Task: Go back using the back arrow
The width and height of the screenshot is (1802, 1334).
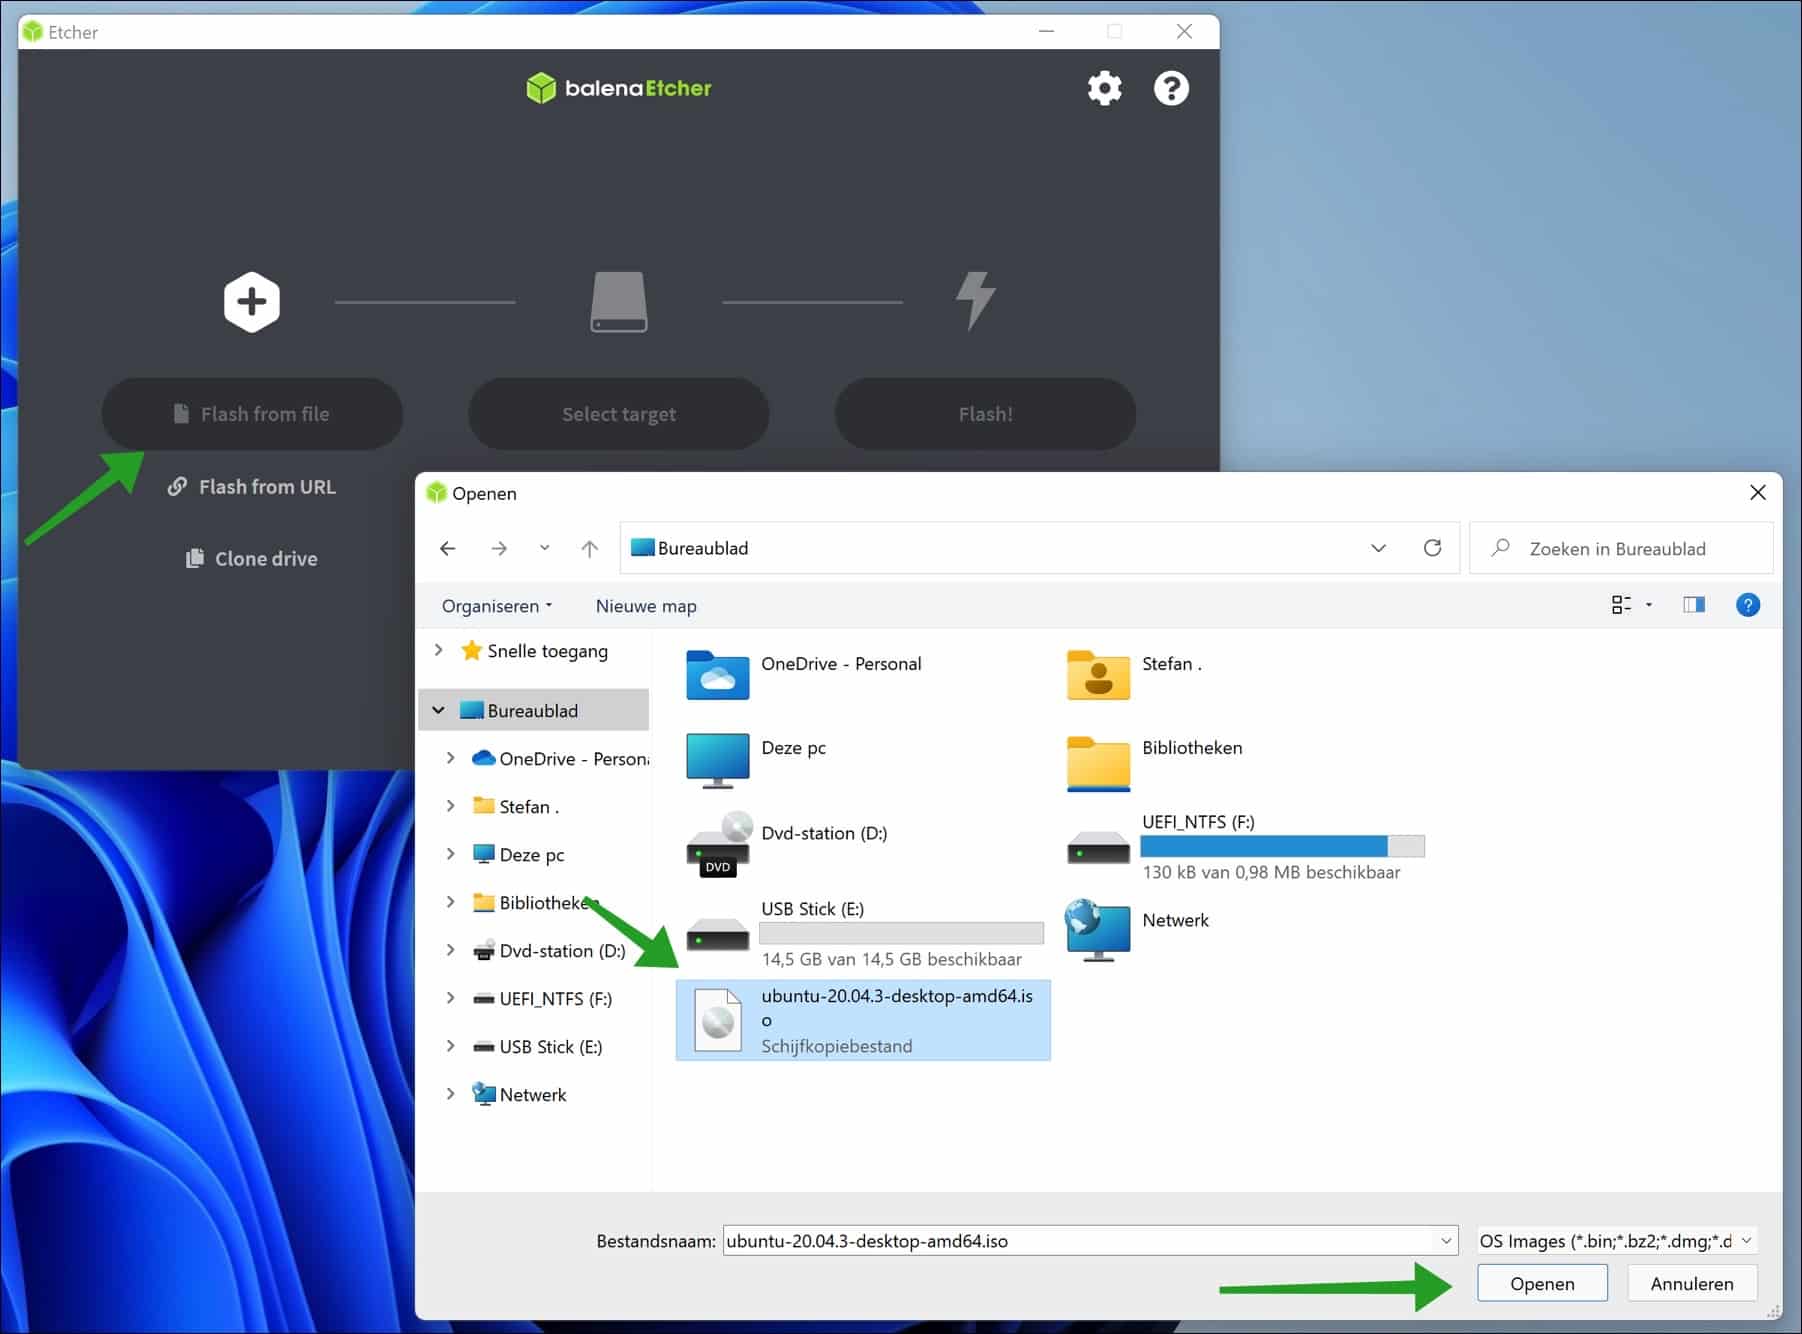Action: 447,548
